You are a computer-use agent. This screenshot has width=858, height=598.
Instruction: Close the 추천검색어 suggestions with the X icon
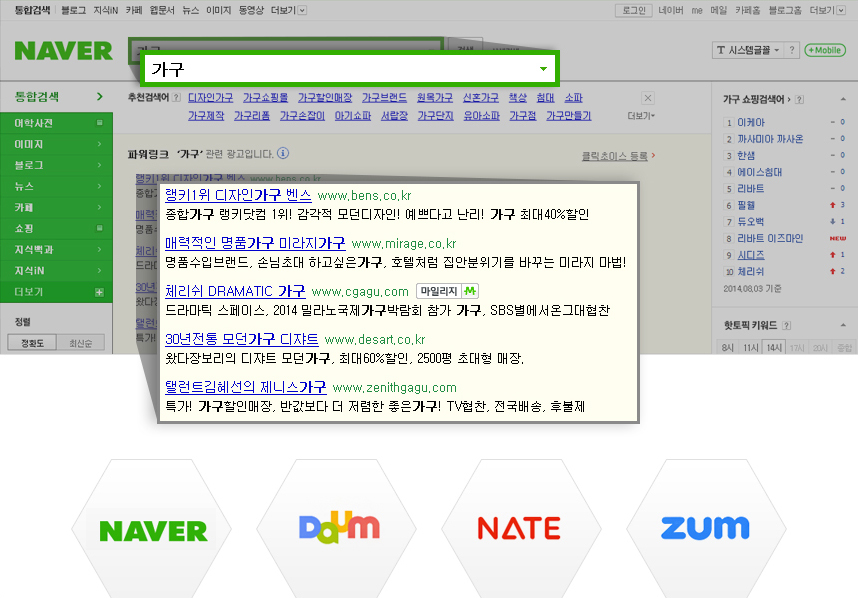point(648,98)
